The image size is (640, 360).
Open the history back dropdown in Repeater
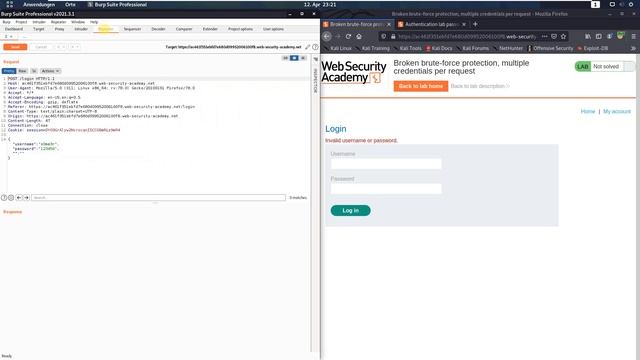point(60,47)
